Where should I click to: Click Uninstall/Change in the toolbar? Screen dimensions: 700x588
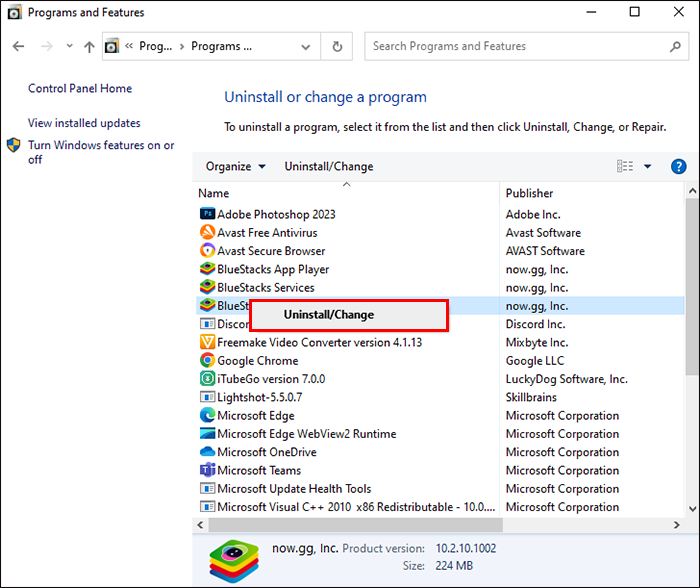(x=329, y=167)
